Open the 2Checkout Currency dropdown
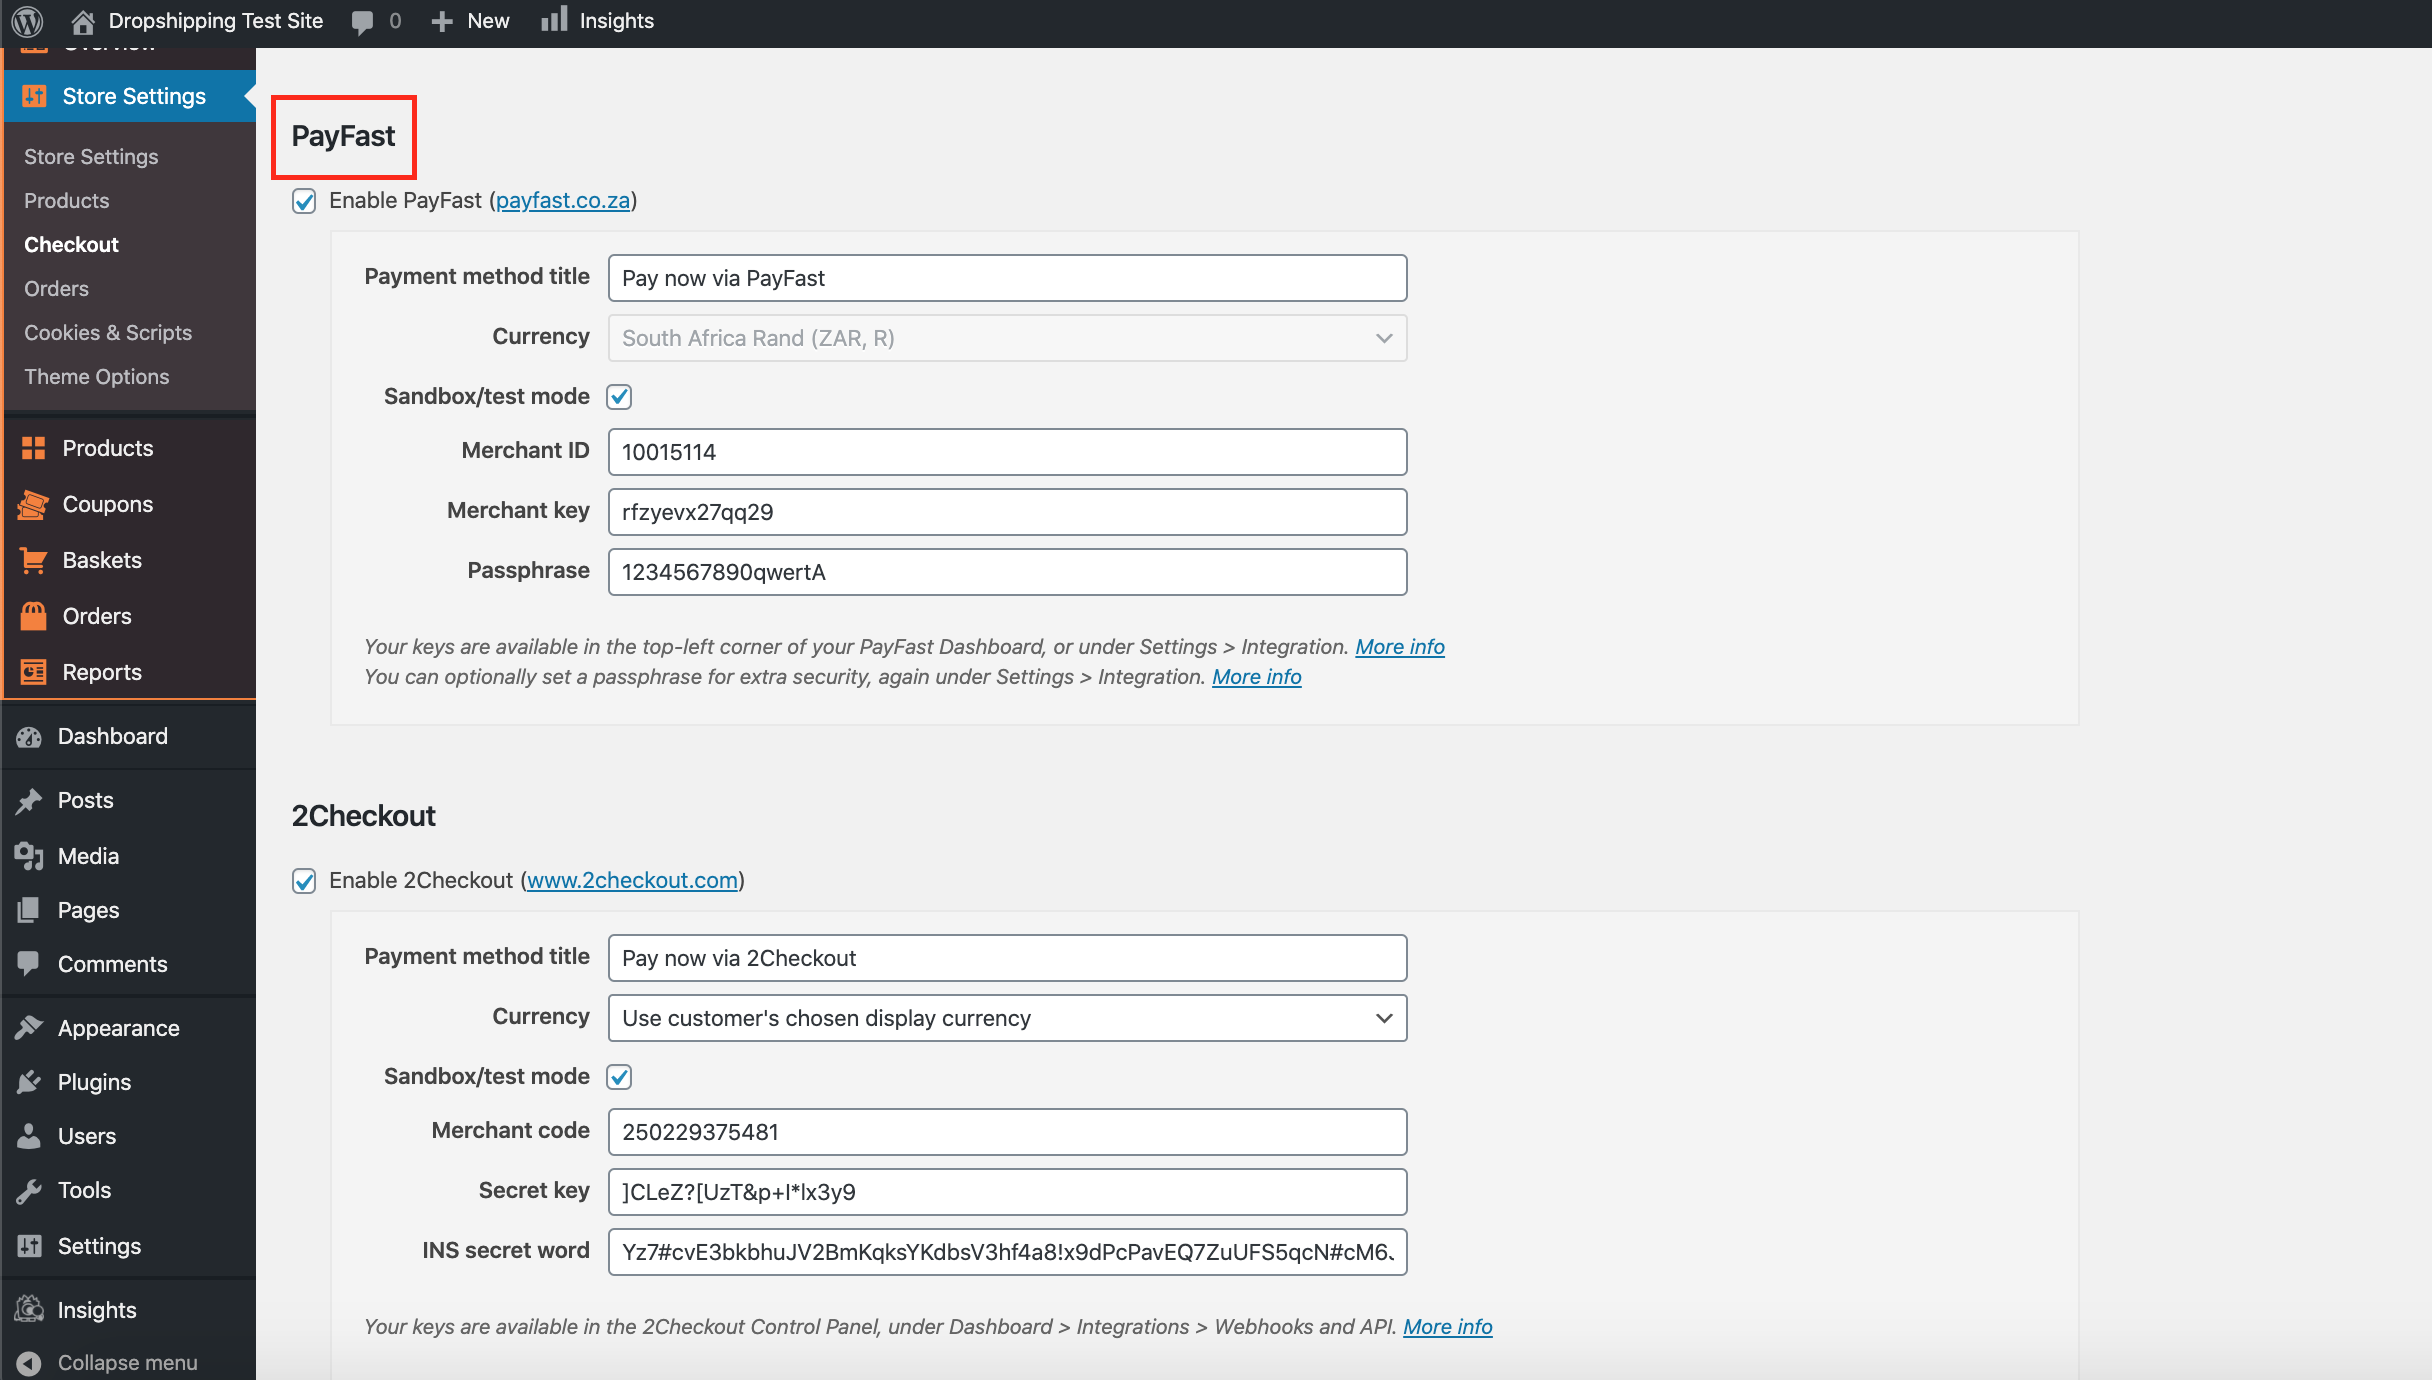The height and width of the screenshot is (1380, 2432). pyautogui.click(x=1007, y=1018)
